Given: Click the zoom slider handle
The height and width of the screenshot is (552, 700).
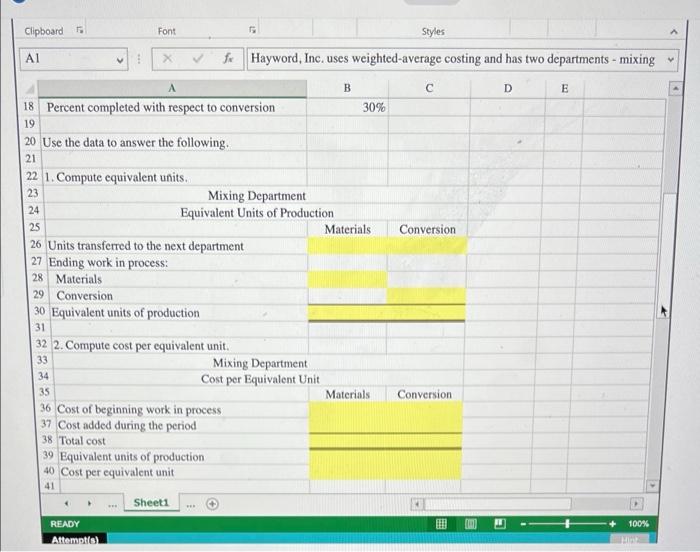Looking at the screenshot, I should coord(567,523).
